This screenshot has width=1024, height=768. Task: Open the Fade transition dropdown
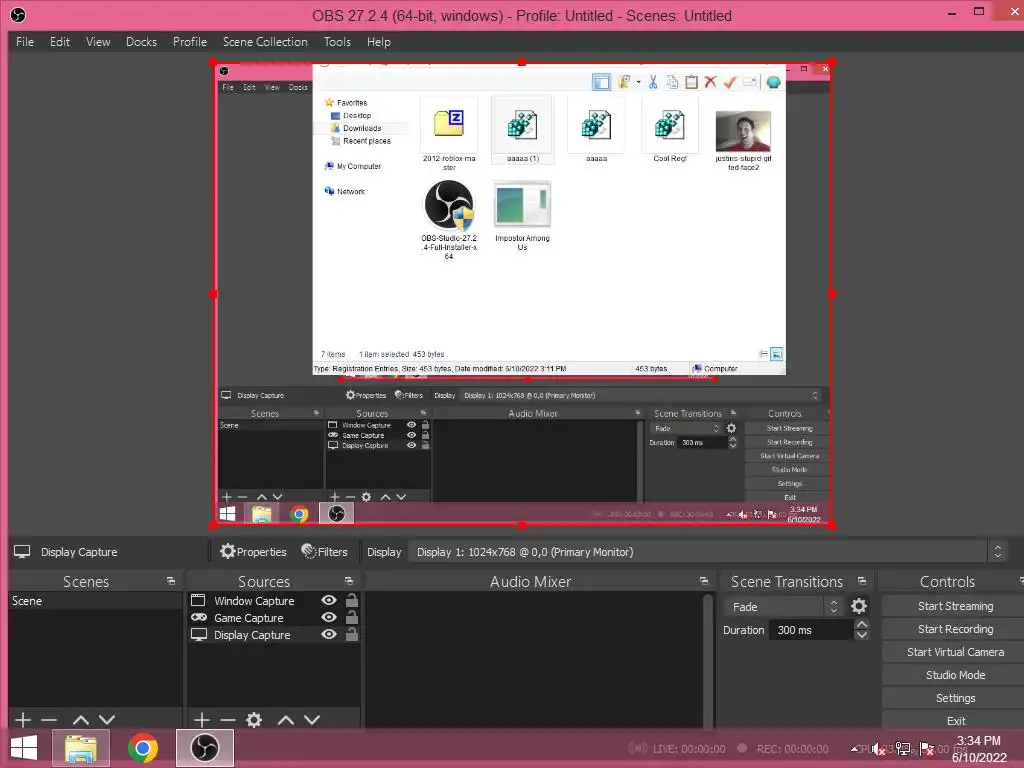(784, 607)
